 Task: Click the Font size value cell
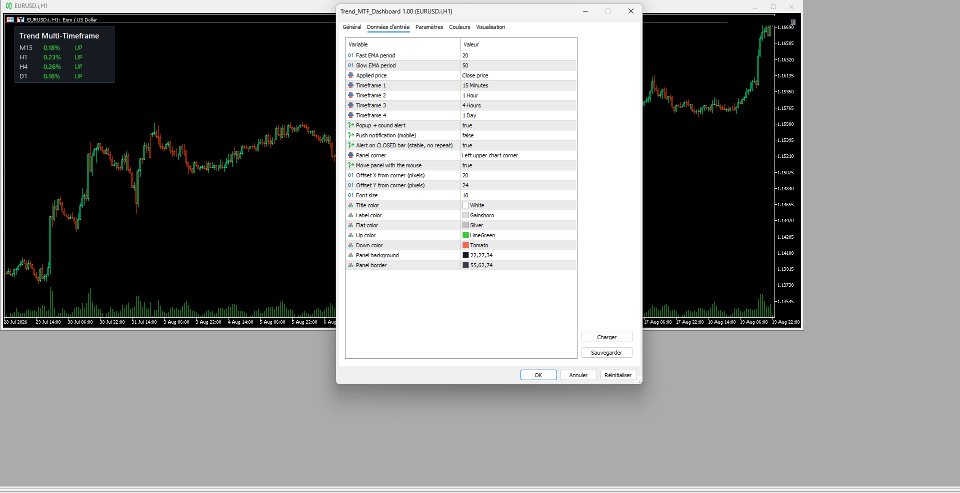(x=518, y=195)
